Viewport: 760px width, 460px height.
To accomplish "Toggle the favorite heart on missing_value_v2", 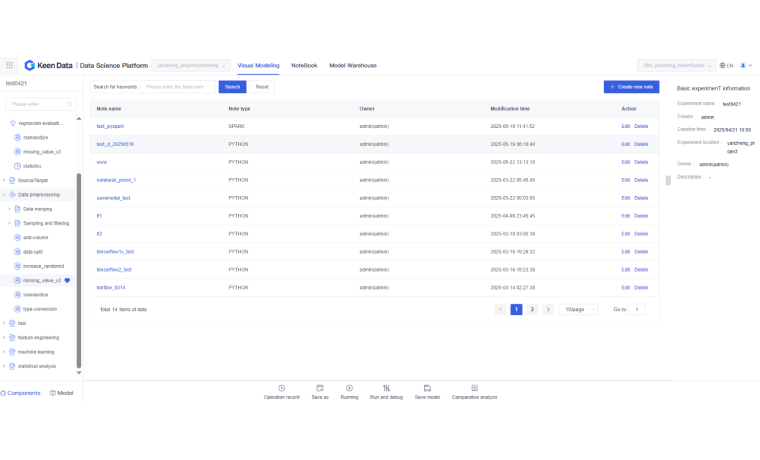I will click(67, 281).
